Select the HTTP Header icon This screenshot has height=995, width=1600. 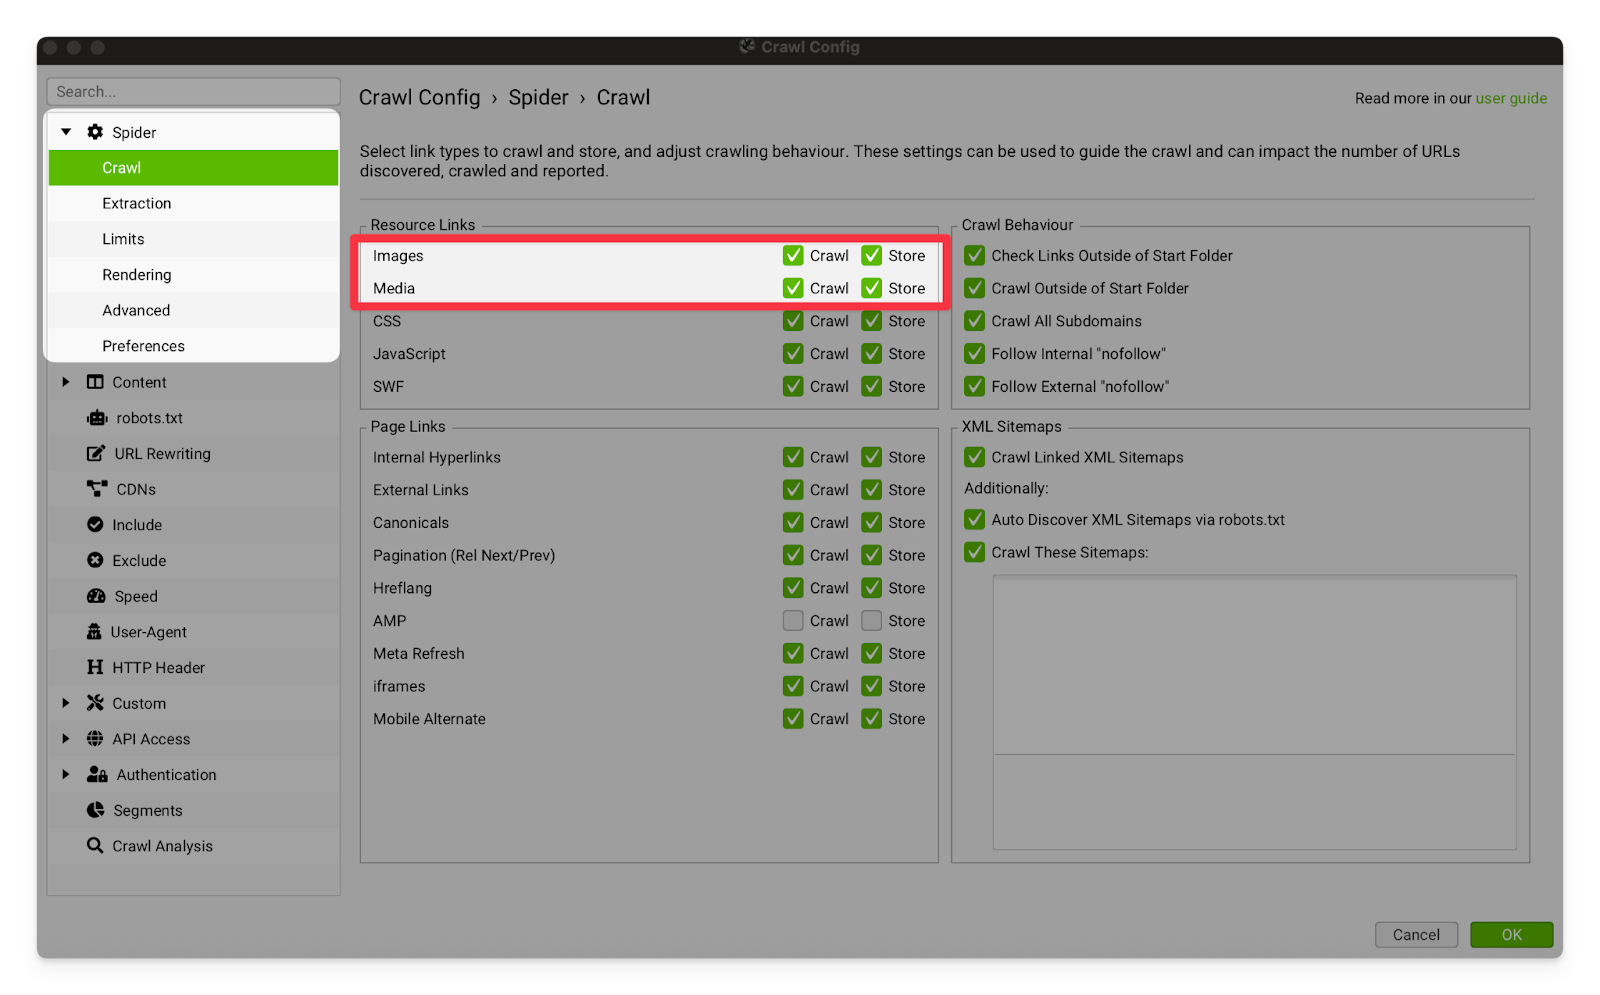pos(95,667)
